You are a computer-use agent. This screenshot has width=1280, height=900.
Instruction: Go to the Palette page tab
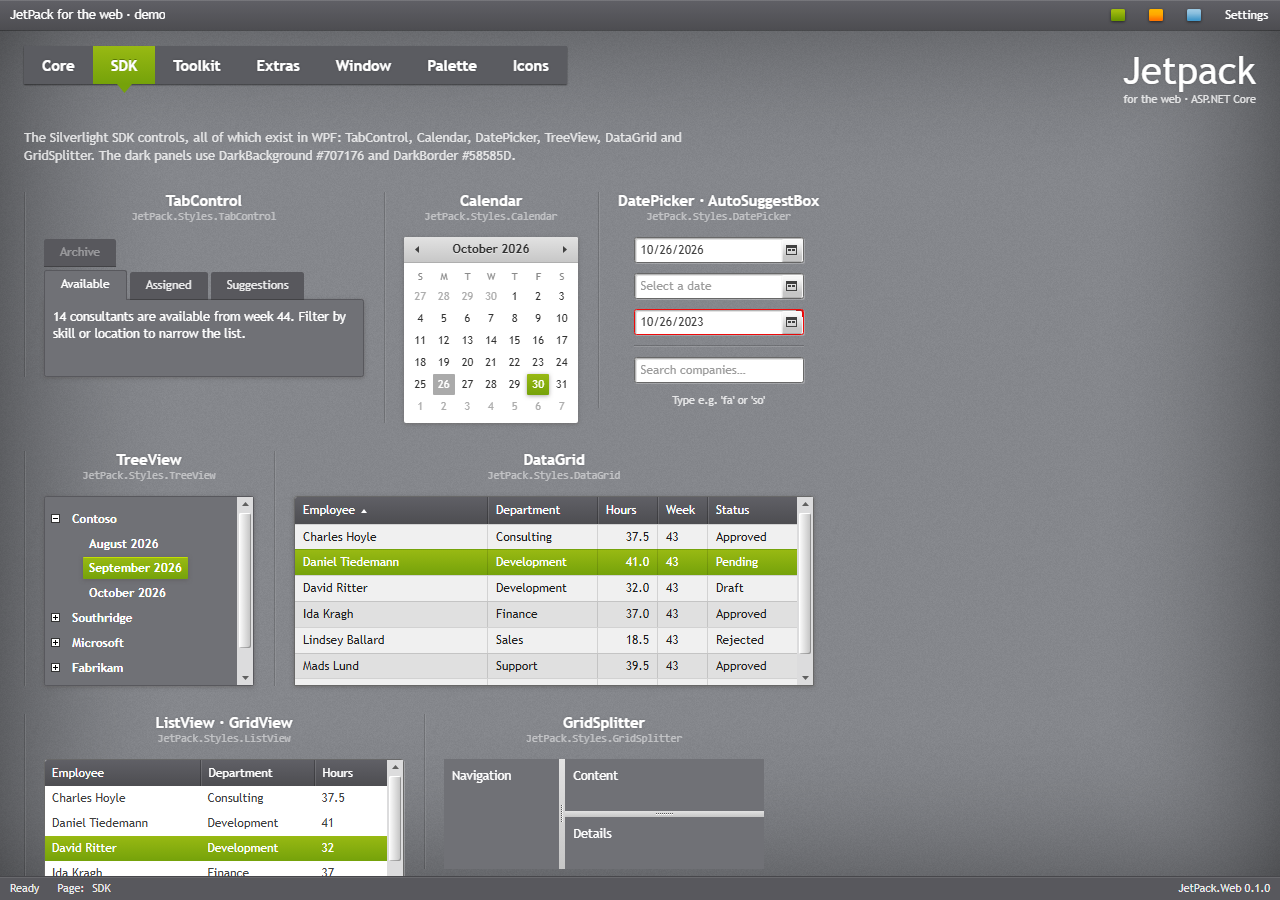point(452,66)
